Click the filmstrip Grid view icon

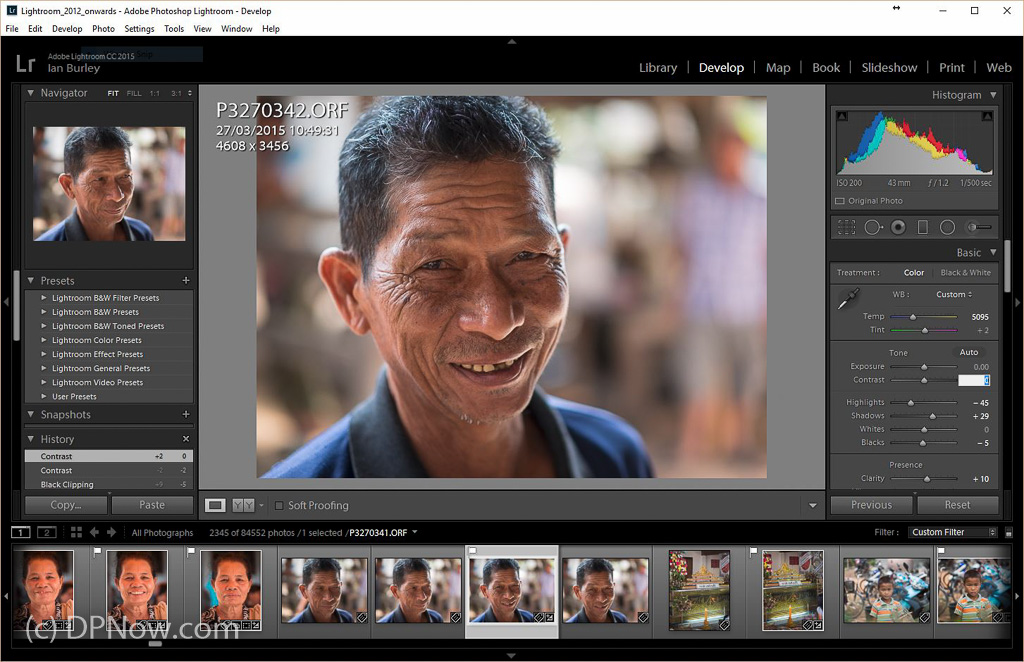74,533
